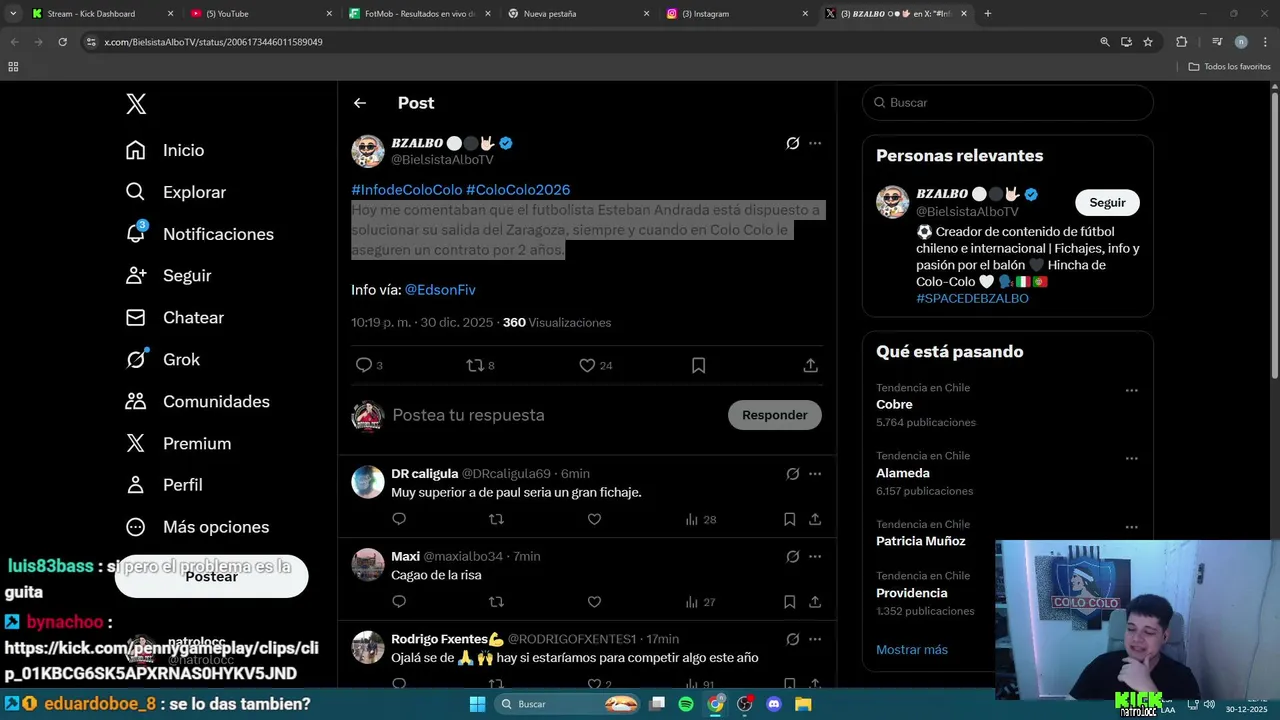Repost the main post with 8 reposts
The width and height of the screenshot is (1280, 720).
480,365
